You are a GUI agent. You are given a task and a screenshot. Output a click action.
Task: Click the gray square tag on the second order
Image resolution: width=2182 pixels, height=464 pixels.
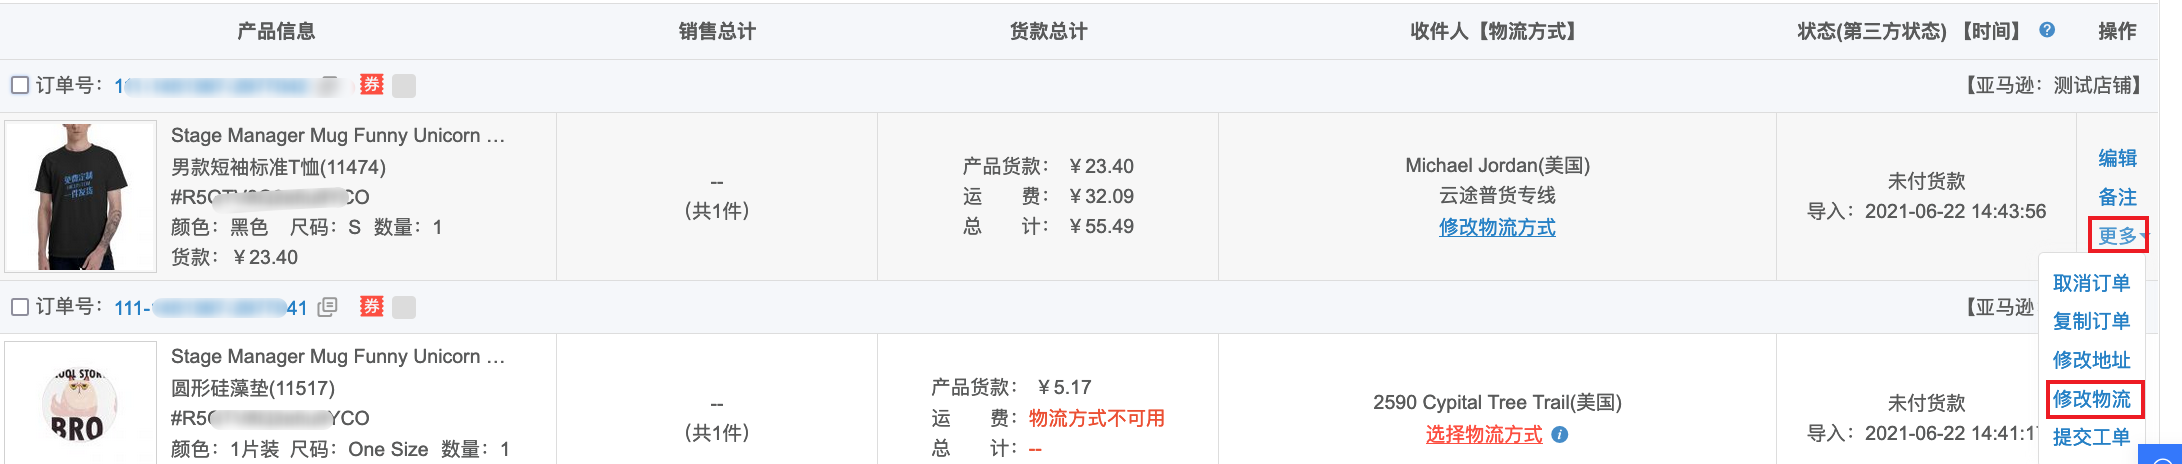pyautogui.click(x=404, y=307)
